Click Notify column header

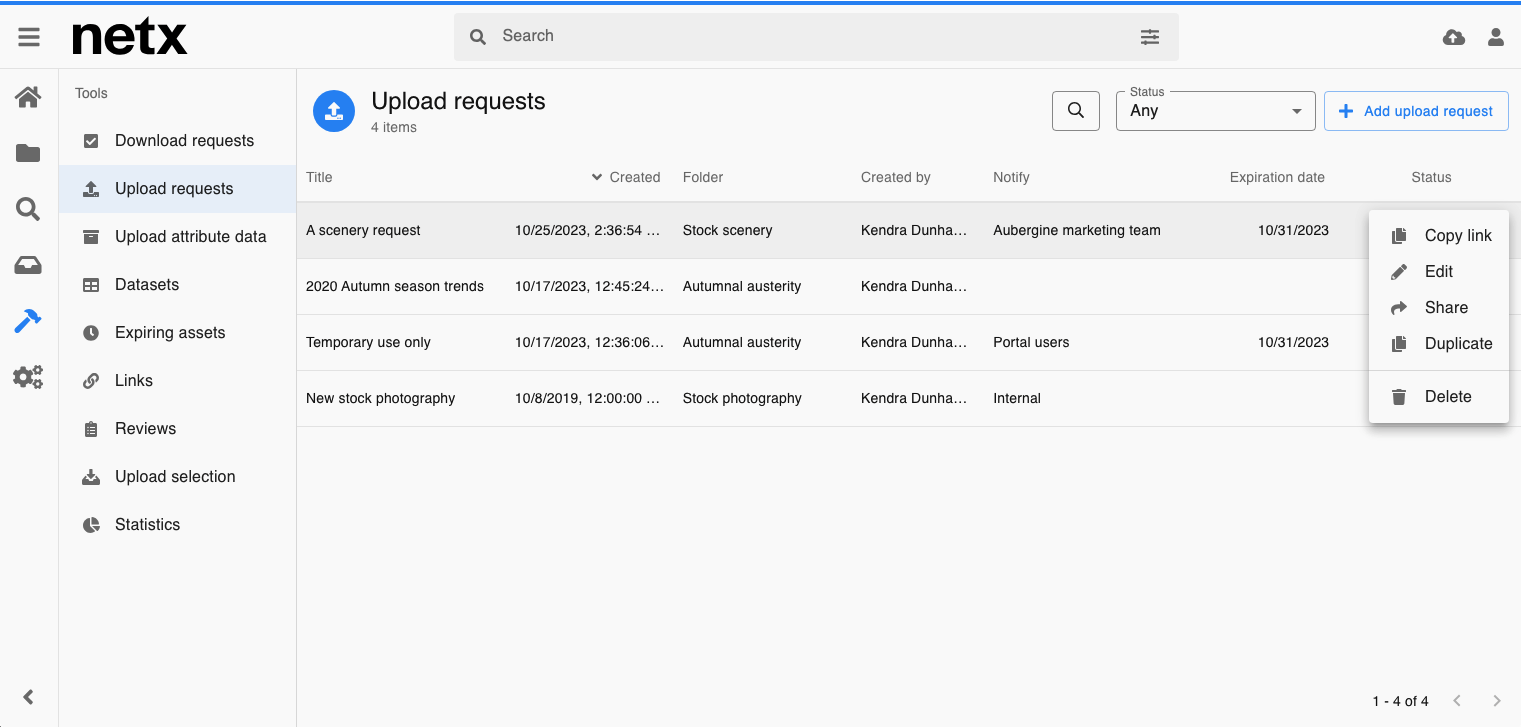1011,177
